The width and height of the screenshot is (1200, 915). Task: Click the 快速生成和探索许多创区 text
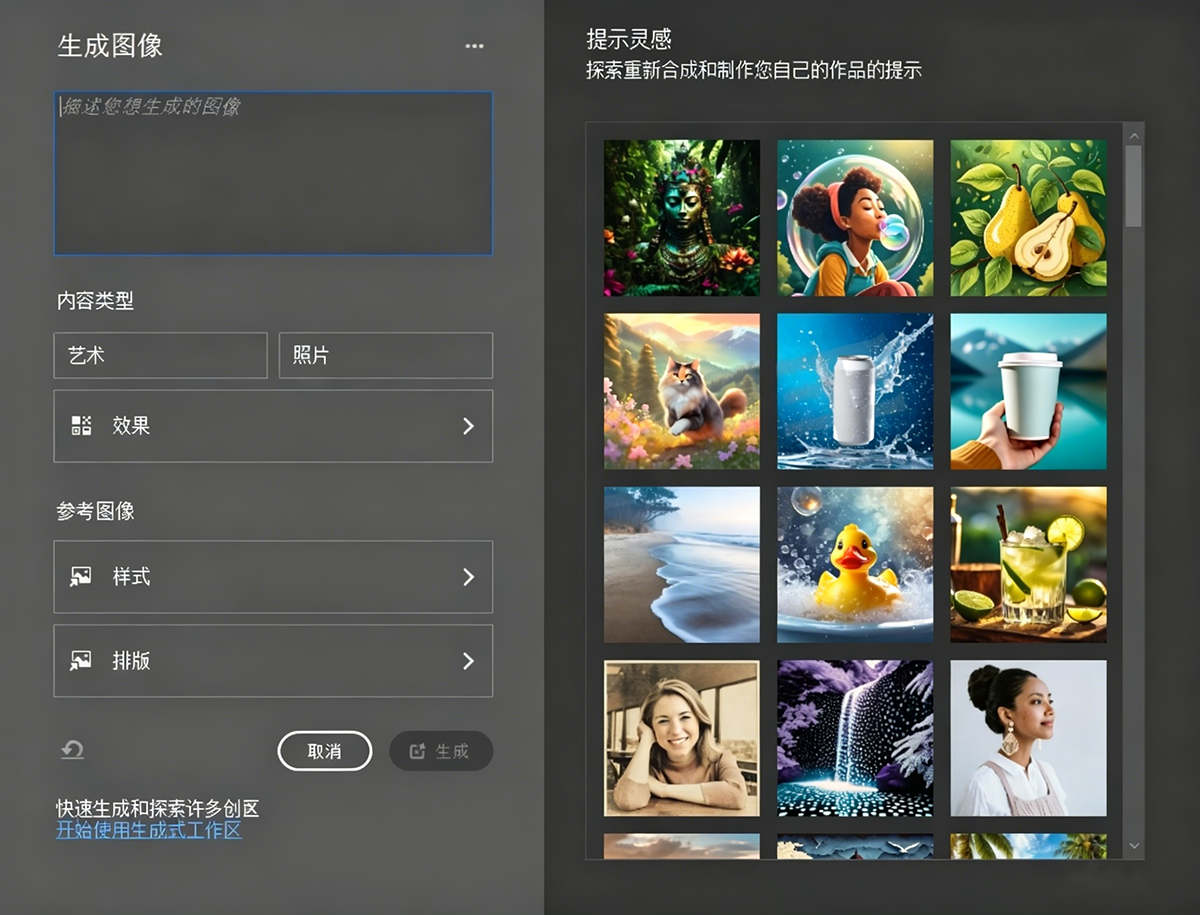(x=158, y=808)
